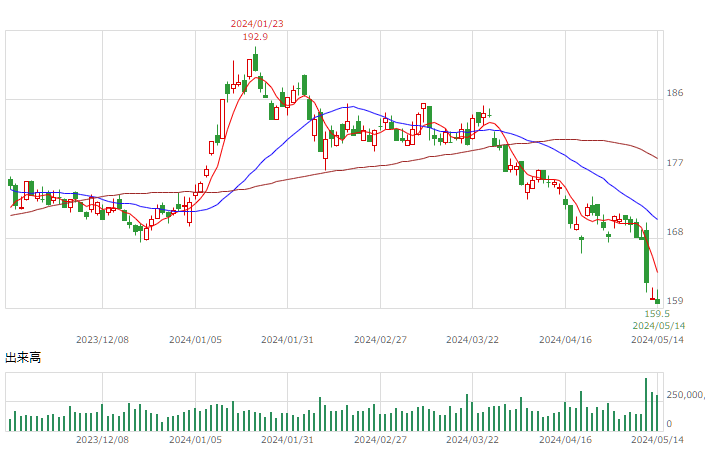The image size is (705, 454).
Task: Click 2024/03/22 under the volume chart
Action: click(x=472, y=440)
